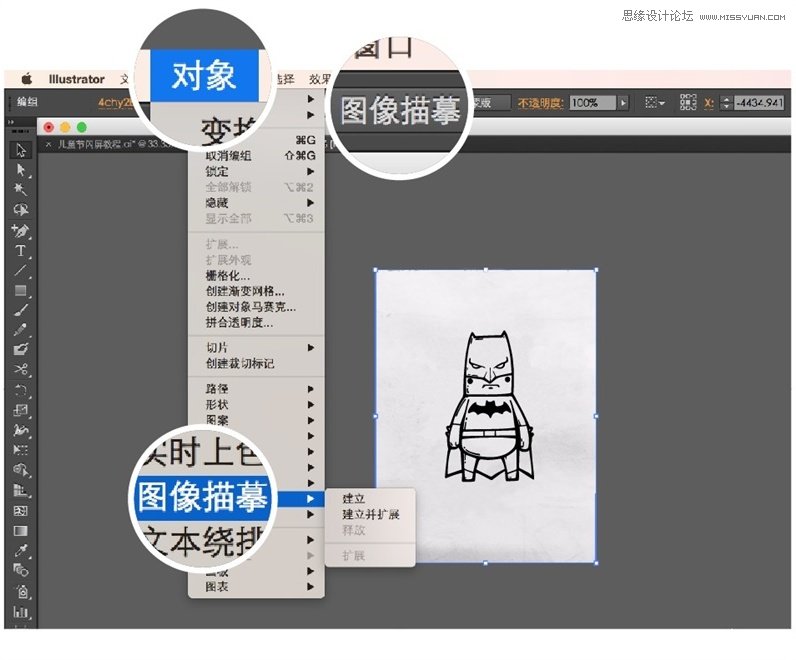796x660 pixels.
Task: Expand the 锁定 submenu arrow
Action: pyautogui.click(x=311, y=172)
